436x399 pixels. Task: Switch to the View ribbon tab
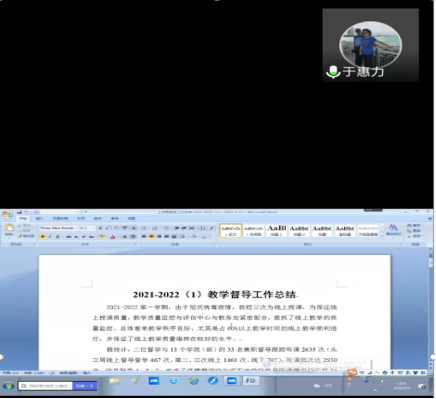[x=131, y=219]
